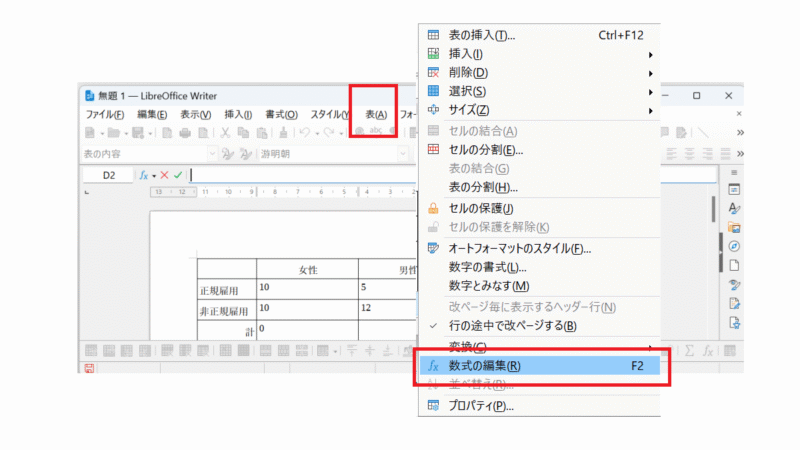Click the redo arrow icon
The height and width of the screenshot is (450, 800).
tap(329, 133)
